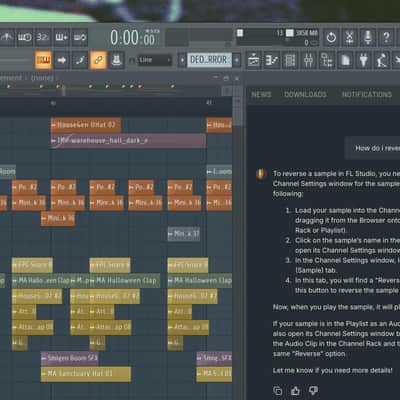Viewport: 400px width, 400px height.
Task: Open the undo history circular arrow icon
Action: click(331, 37)
